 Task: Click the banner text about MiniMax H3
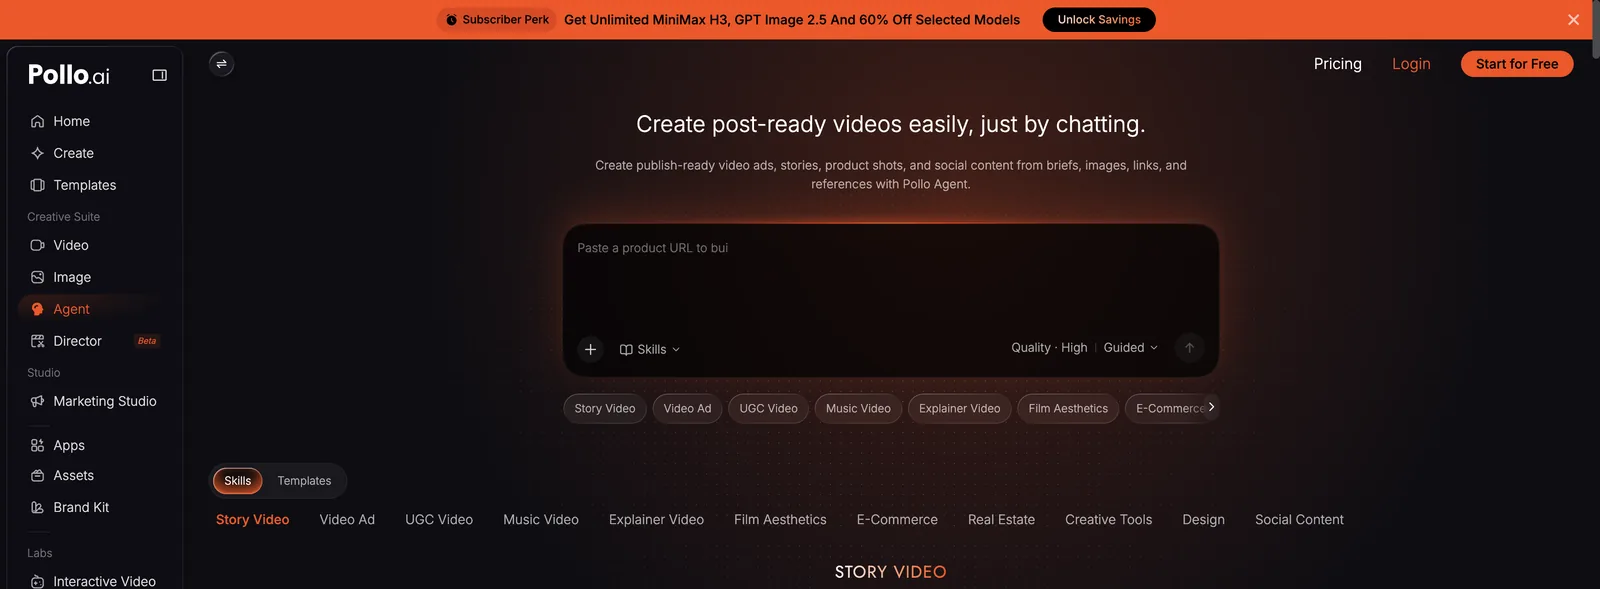pos(792,20)
